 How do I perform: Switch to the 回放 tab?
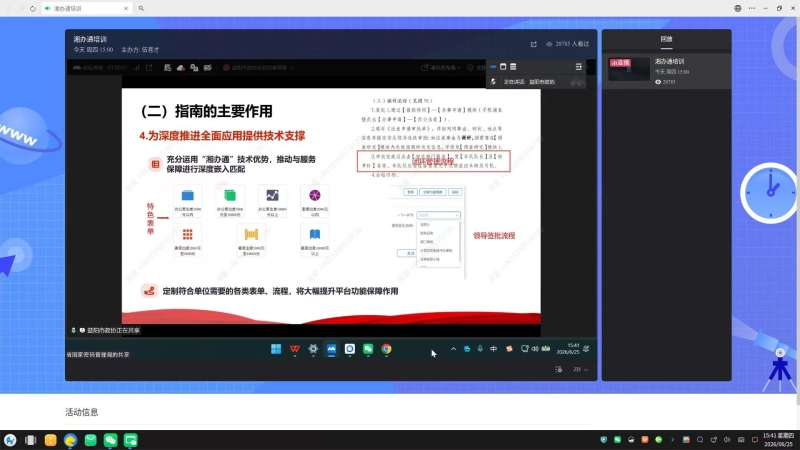(666, 39)
